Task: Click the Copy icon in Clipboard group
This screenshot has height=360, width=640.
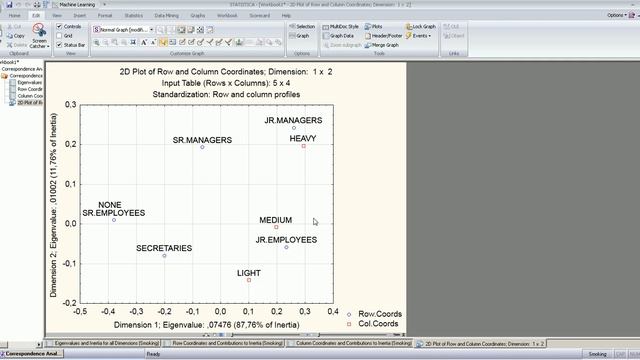Action: tap(10, 36)
